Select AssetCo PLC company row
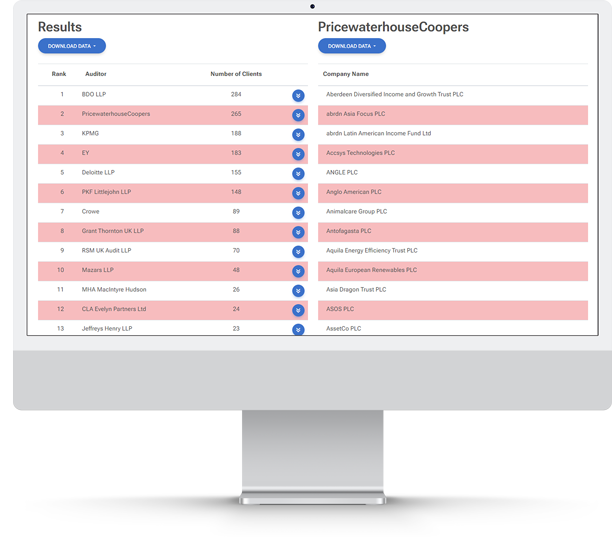 pyautogui.click(x=453, y=328)
